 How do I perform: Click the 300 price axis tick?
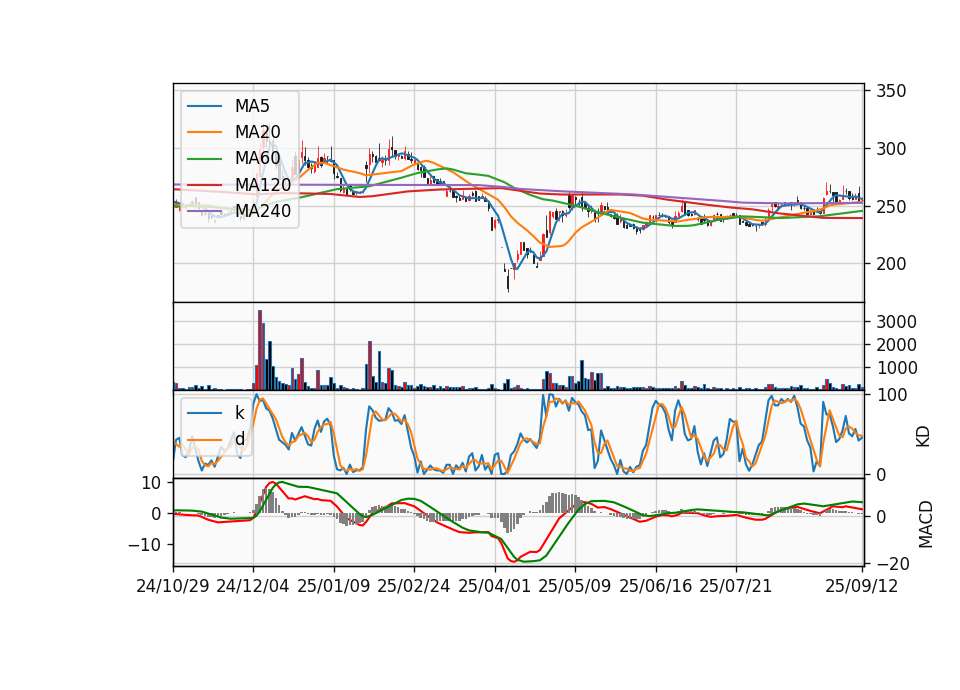click(x=891, y=149)
